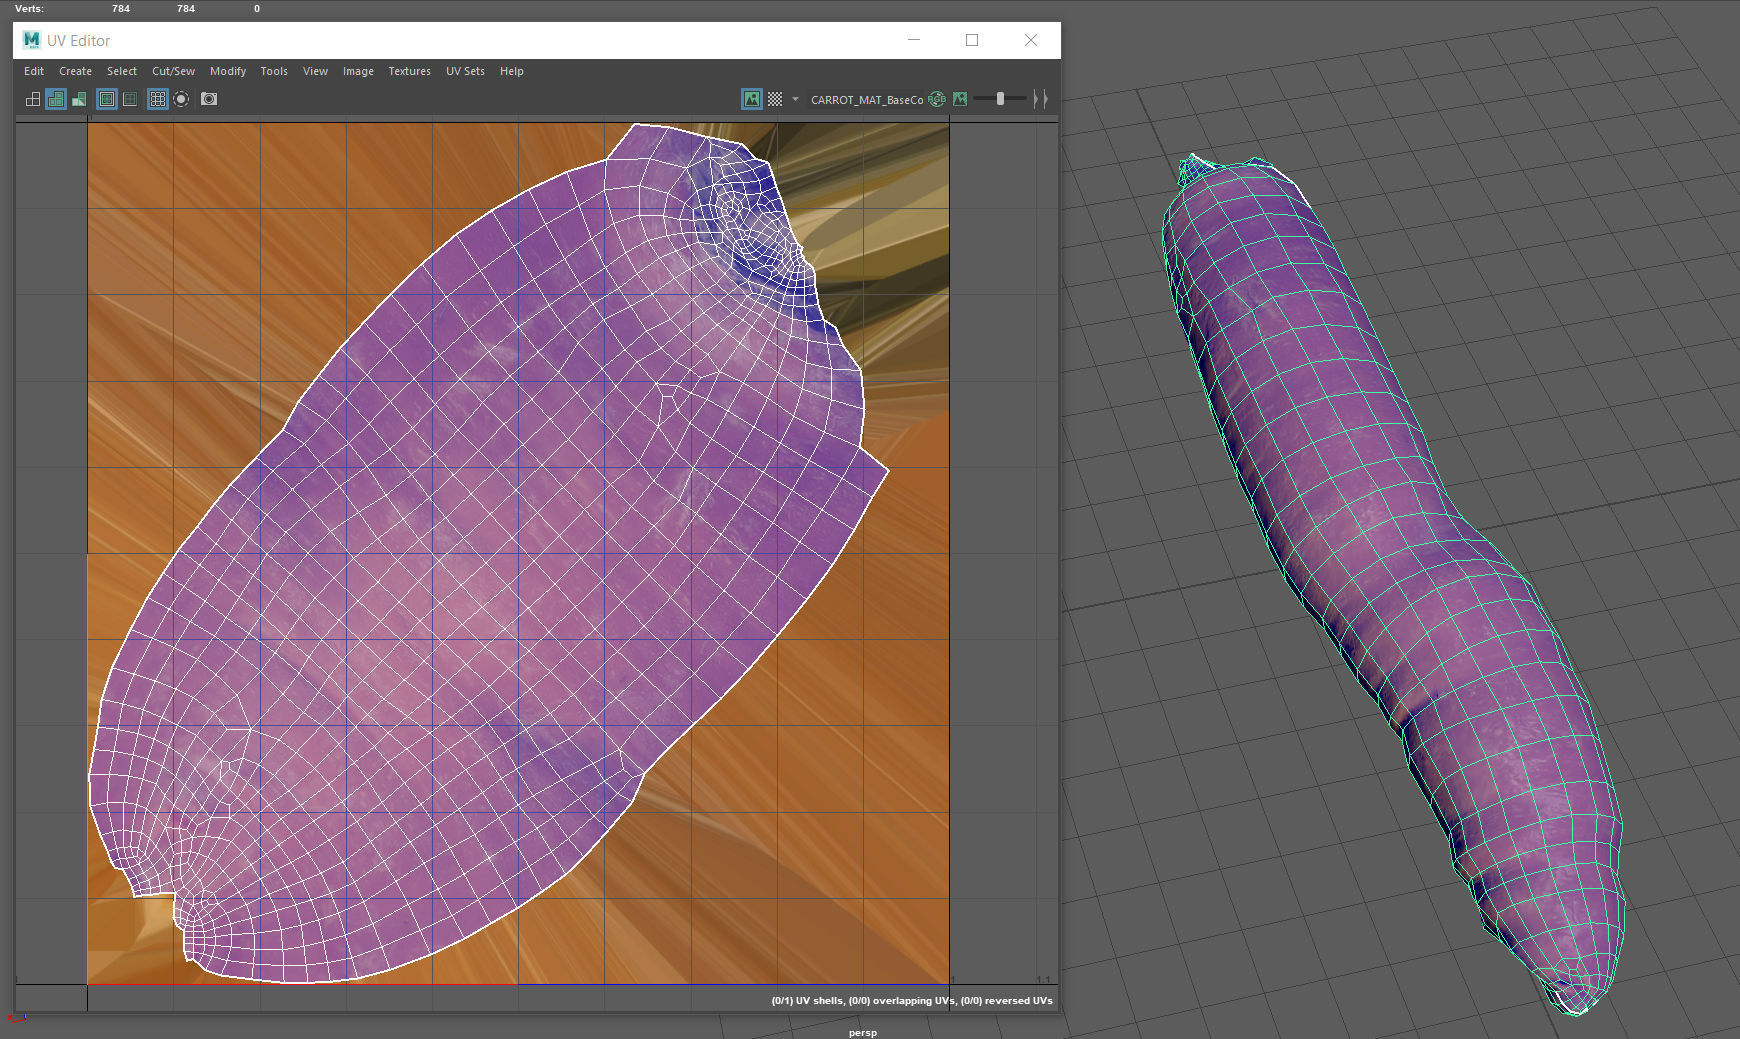Open the Cut/Sew menu

(x=173, y=71)
